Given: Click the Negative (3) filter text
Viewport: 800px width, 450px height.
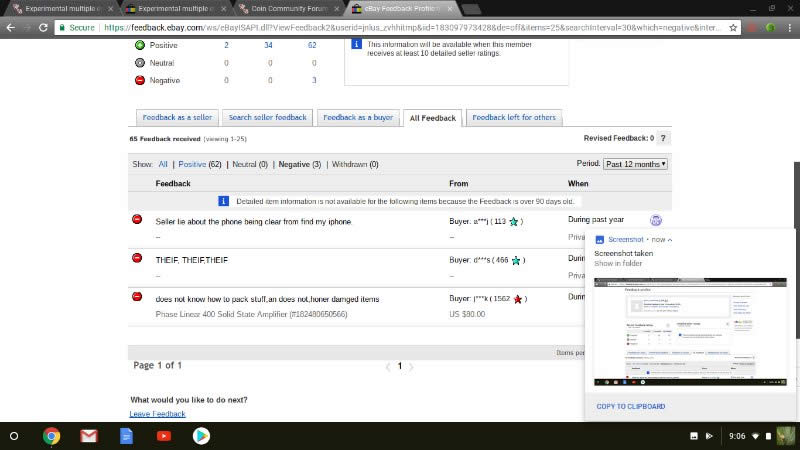Looking at the screenshot, I should pyautogui.click(x=299, y=164).
